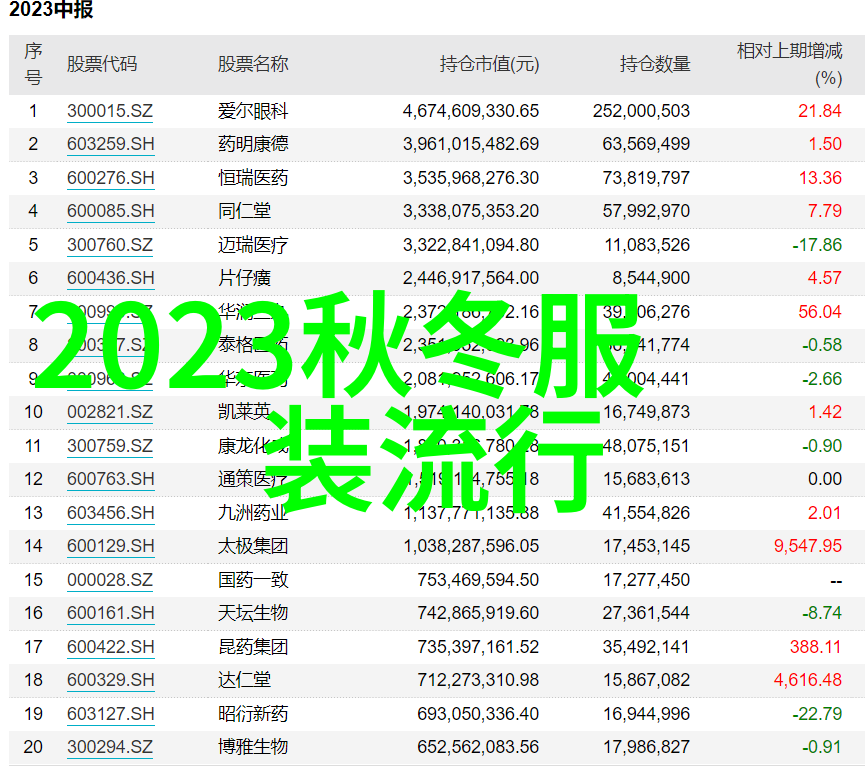Open stock code link 603259.SH
Screen dimensions: 865x776
click(x=110, y=144)
